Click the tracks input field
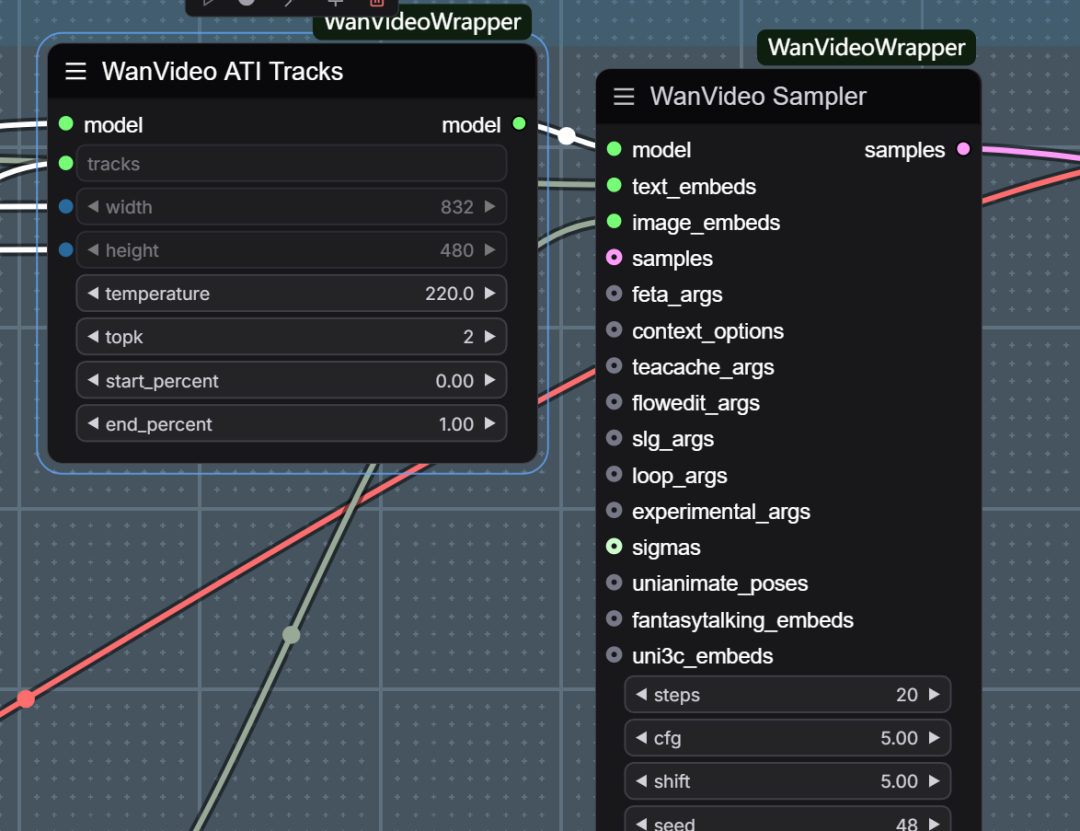Screen dimensions: 1080x831 coord(291,163)
